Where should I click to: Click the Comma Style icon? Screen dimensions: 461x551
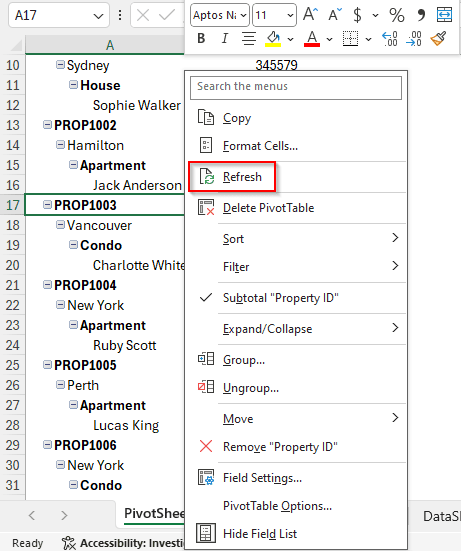(x=421, y=15)
